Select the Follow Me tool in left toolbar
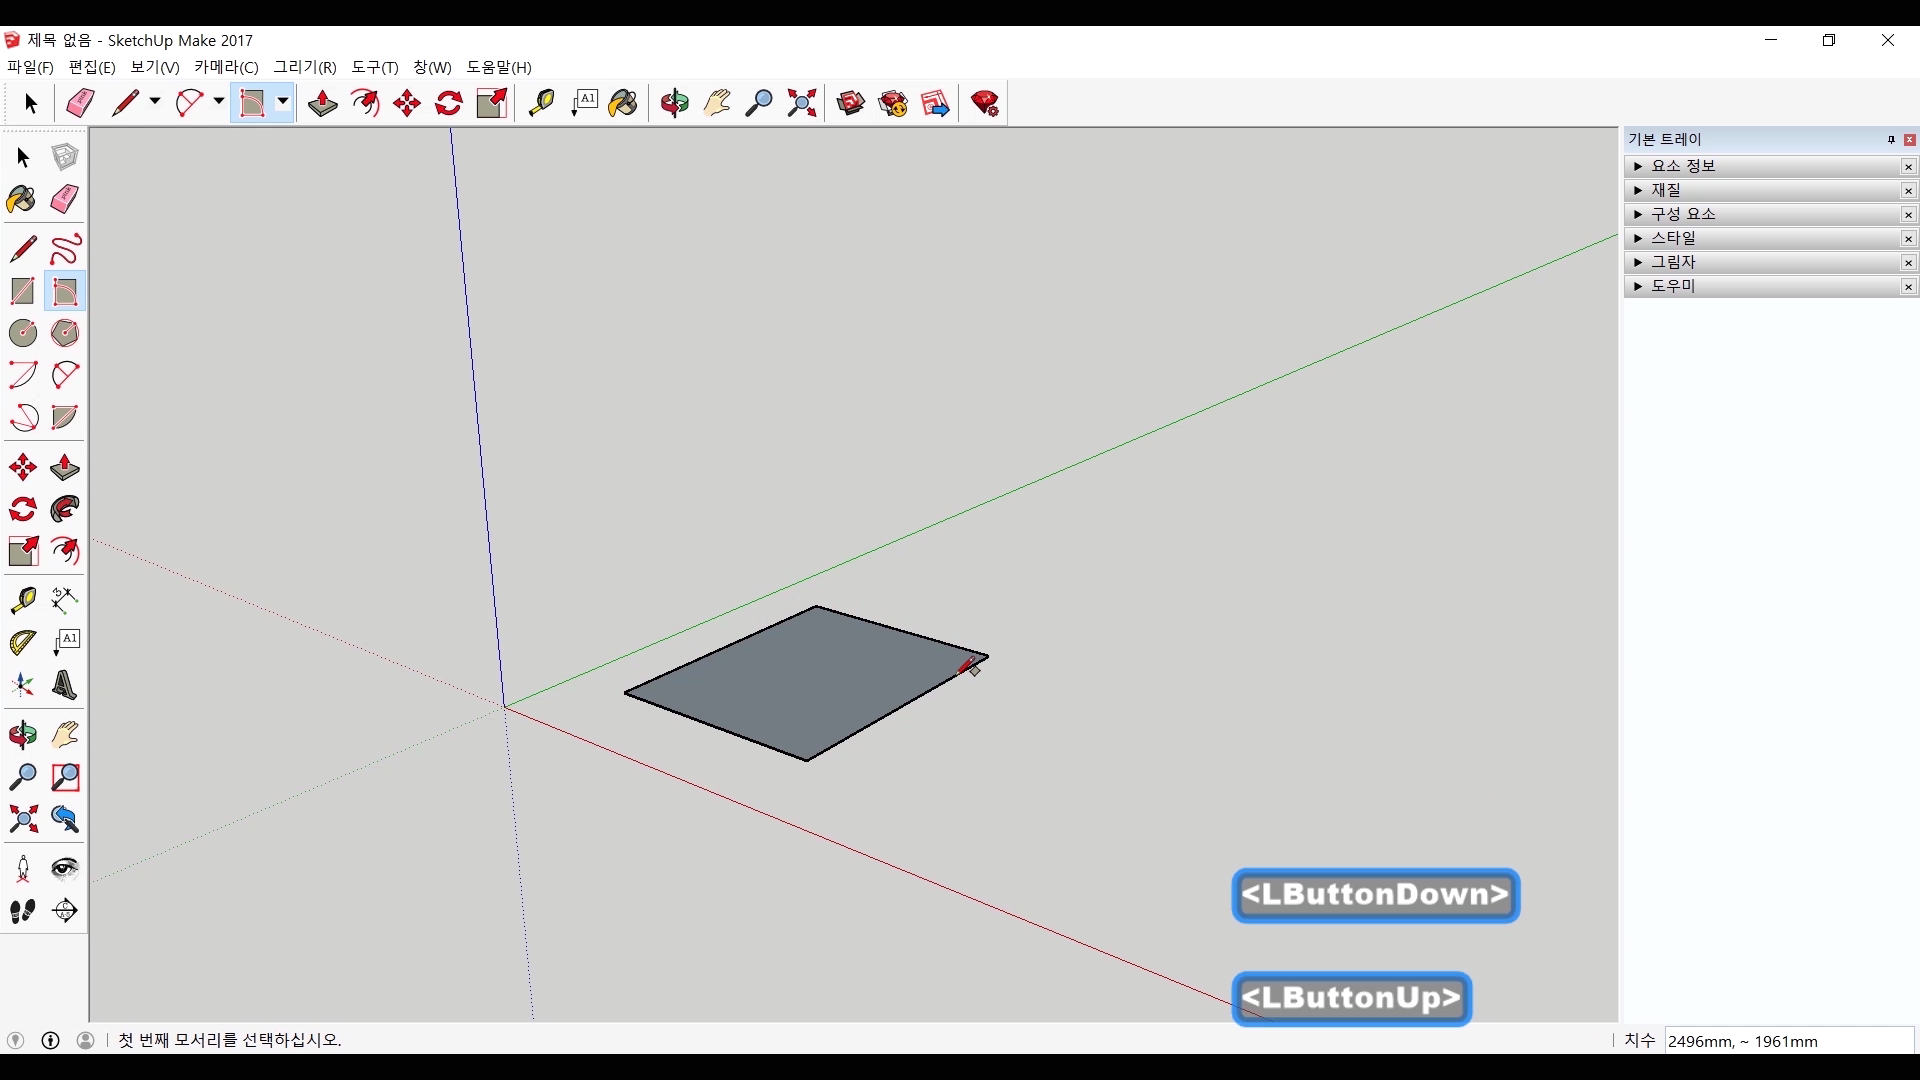This screenshot has width=1920, height=1080. [x=65, y=509]
